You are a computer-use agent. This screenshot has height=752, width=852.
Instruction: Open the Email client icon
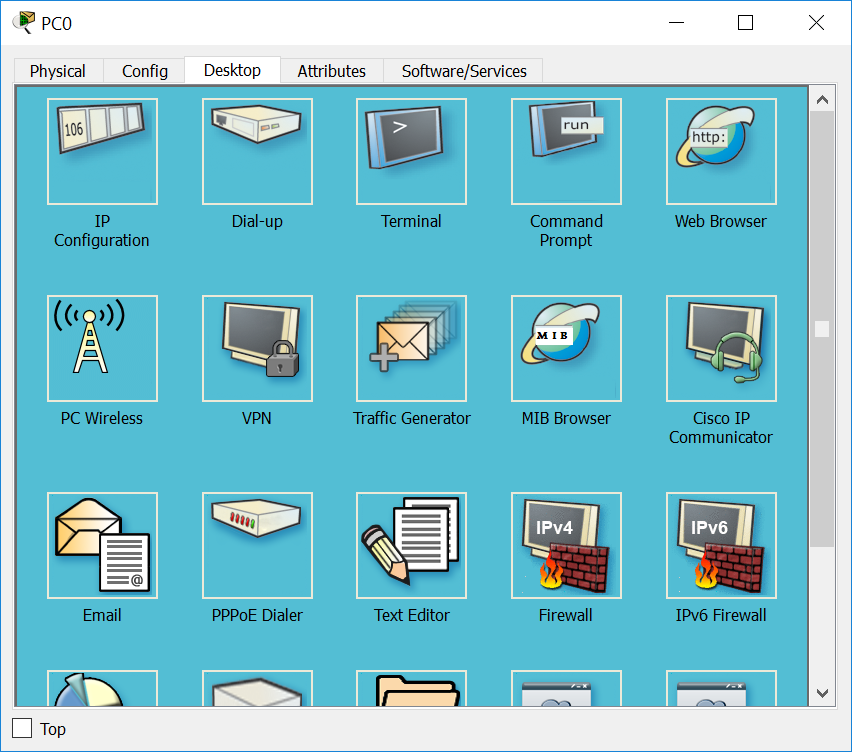[102, 546]
